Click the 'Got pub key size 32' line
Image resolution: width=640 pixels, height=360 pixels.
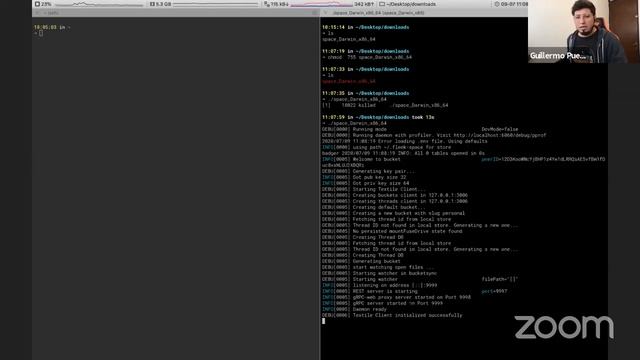[x=364, y=178]
